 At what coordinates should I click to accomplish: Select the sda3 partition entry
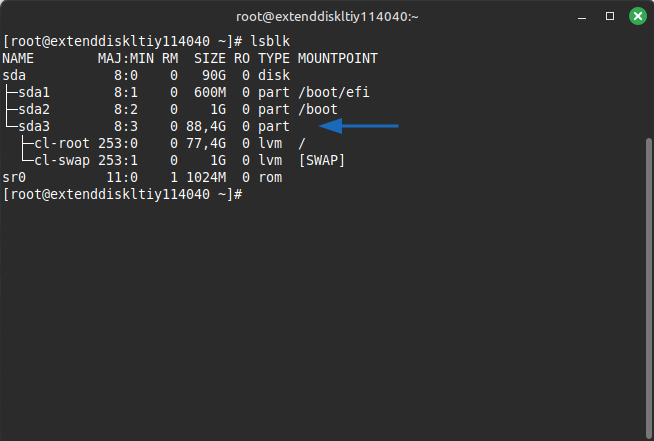32,126
